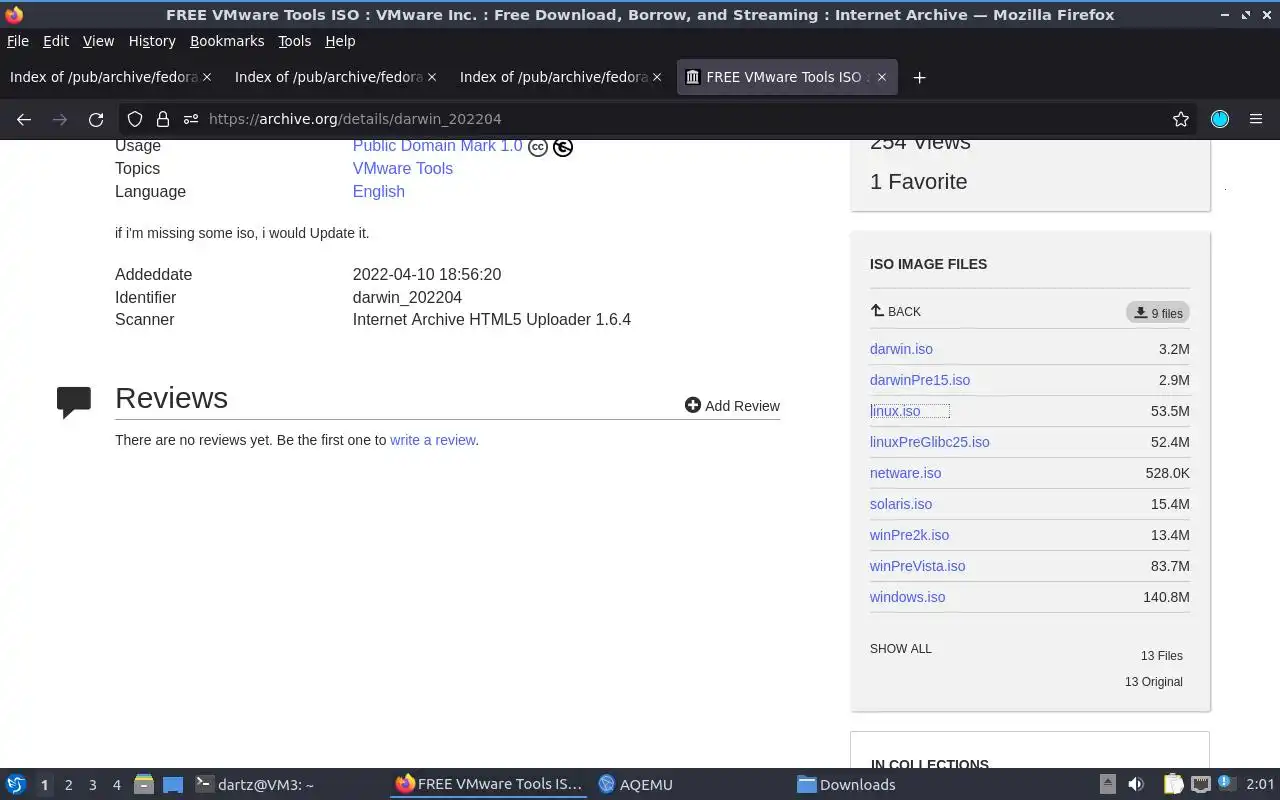Click the removable media eject tray icon

[1107, 785]
